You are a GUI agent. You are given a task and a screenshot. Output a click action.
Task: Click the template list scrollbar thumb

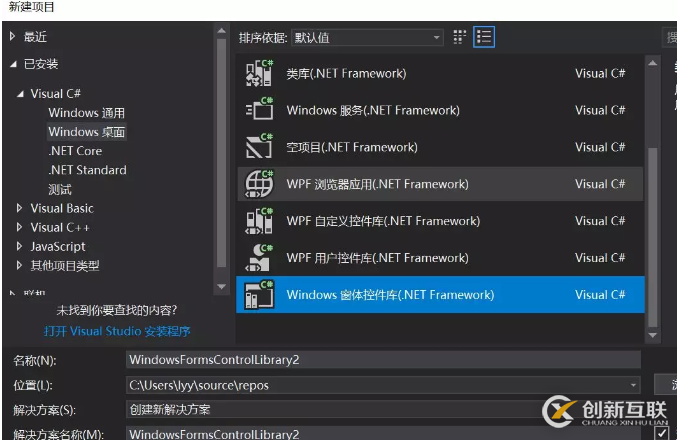click(652, 237)
